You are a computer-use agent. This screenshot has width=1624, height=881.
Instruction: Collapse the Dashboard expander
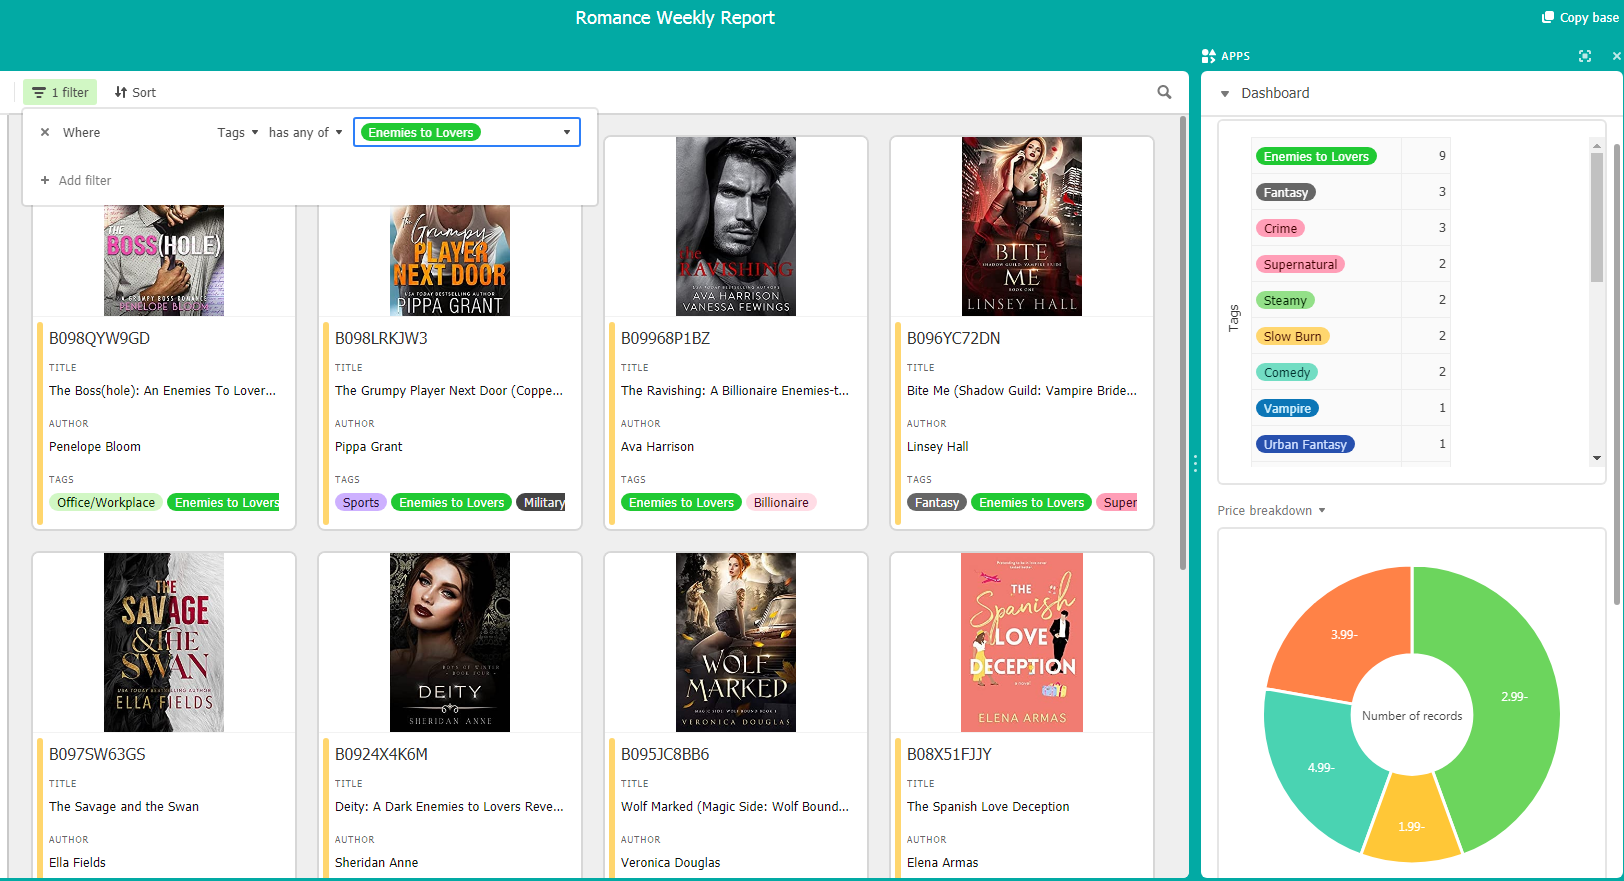(1225, 93)
